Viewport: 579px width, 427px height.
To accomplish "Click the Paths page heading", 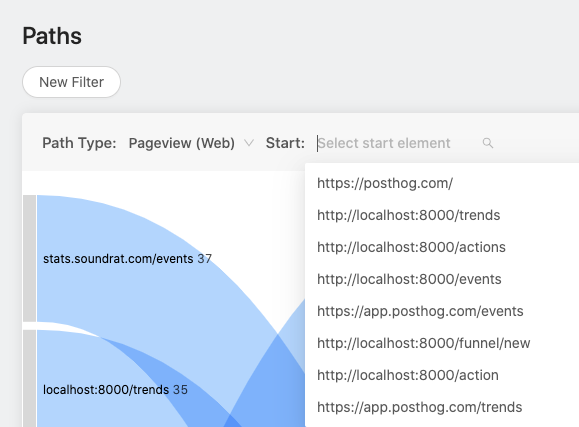I will point(52,36).
